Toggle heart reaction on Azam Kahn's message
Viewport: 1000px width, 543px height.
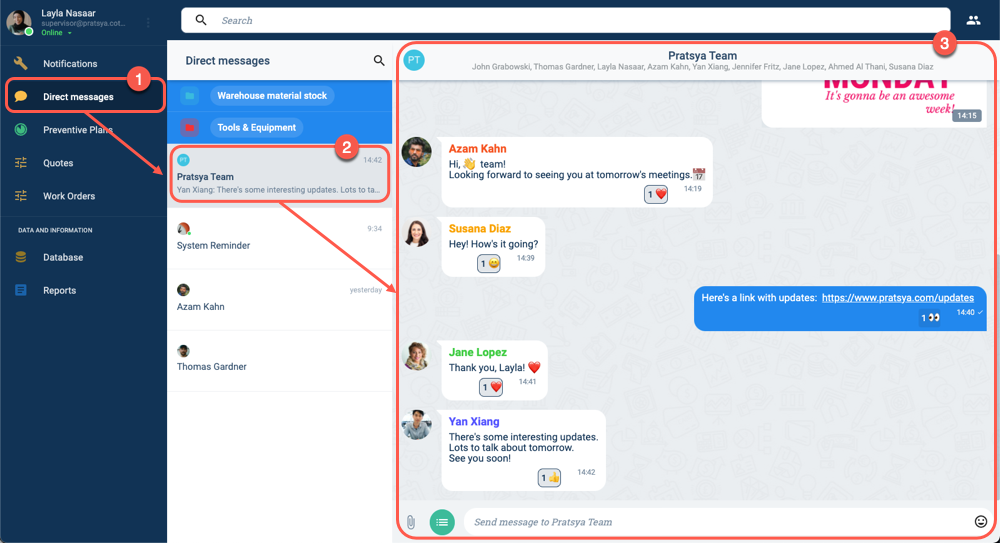click(x=656, y=194)
